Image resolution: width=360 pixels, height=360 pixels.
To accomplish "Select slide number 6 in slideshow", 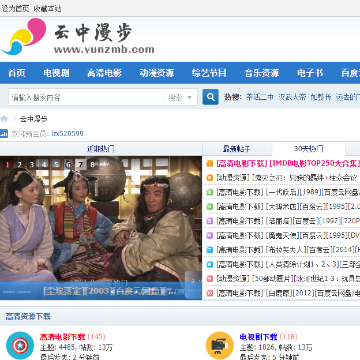I will [68, 164].
